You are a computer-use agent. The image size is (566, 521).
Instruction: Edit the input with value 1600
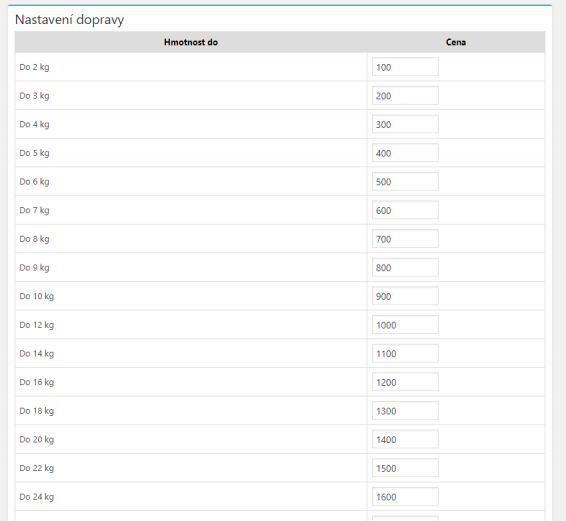click(x=405, y=496)
